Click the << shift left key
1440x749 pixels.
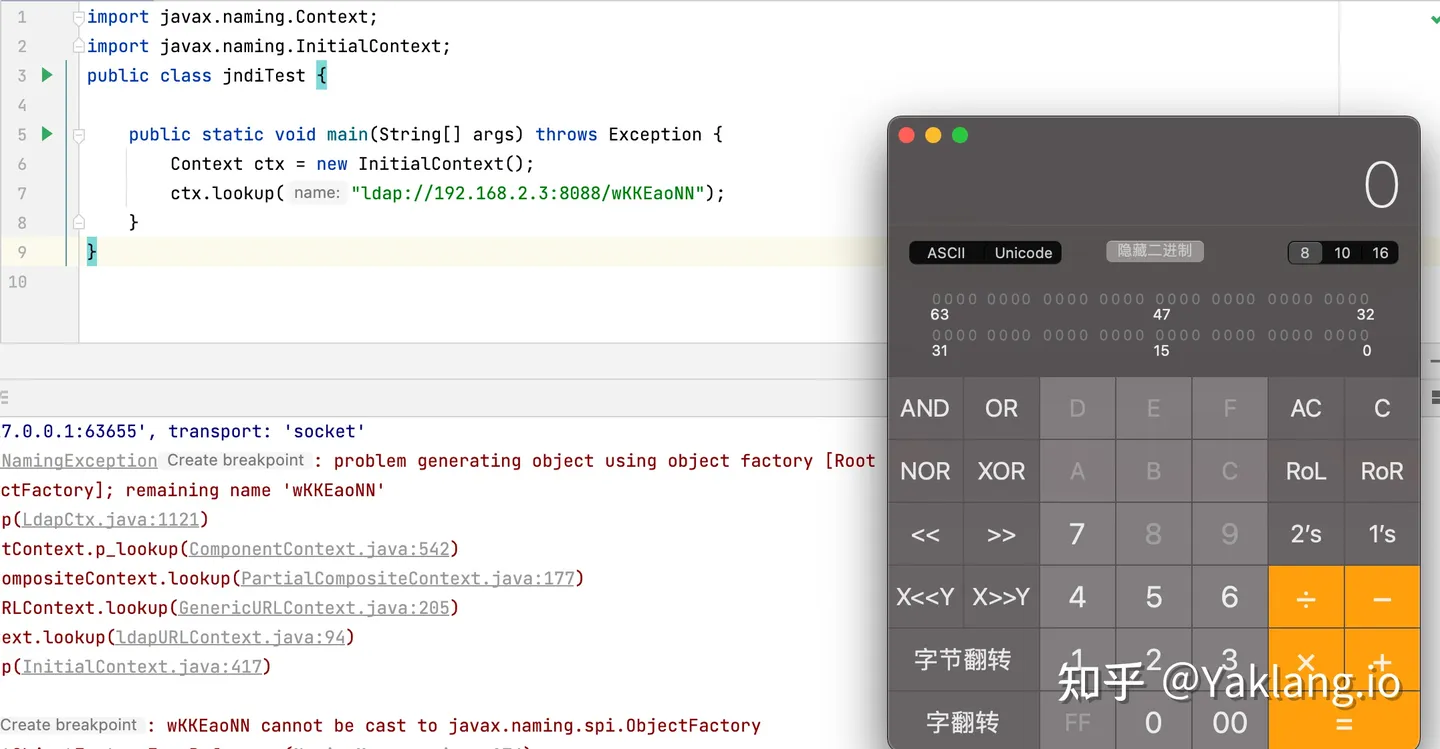925,534
